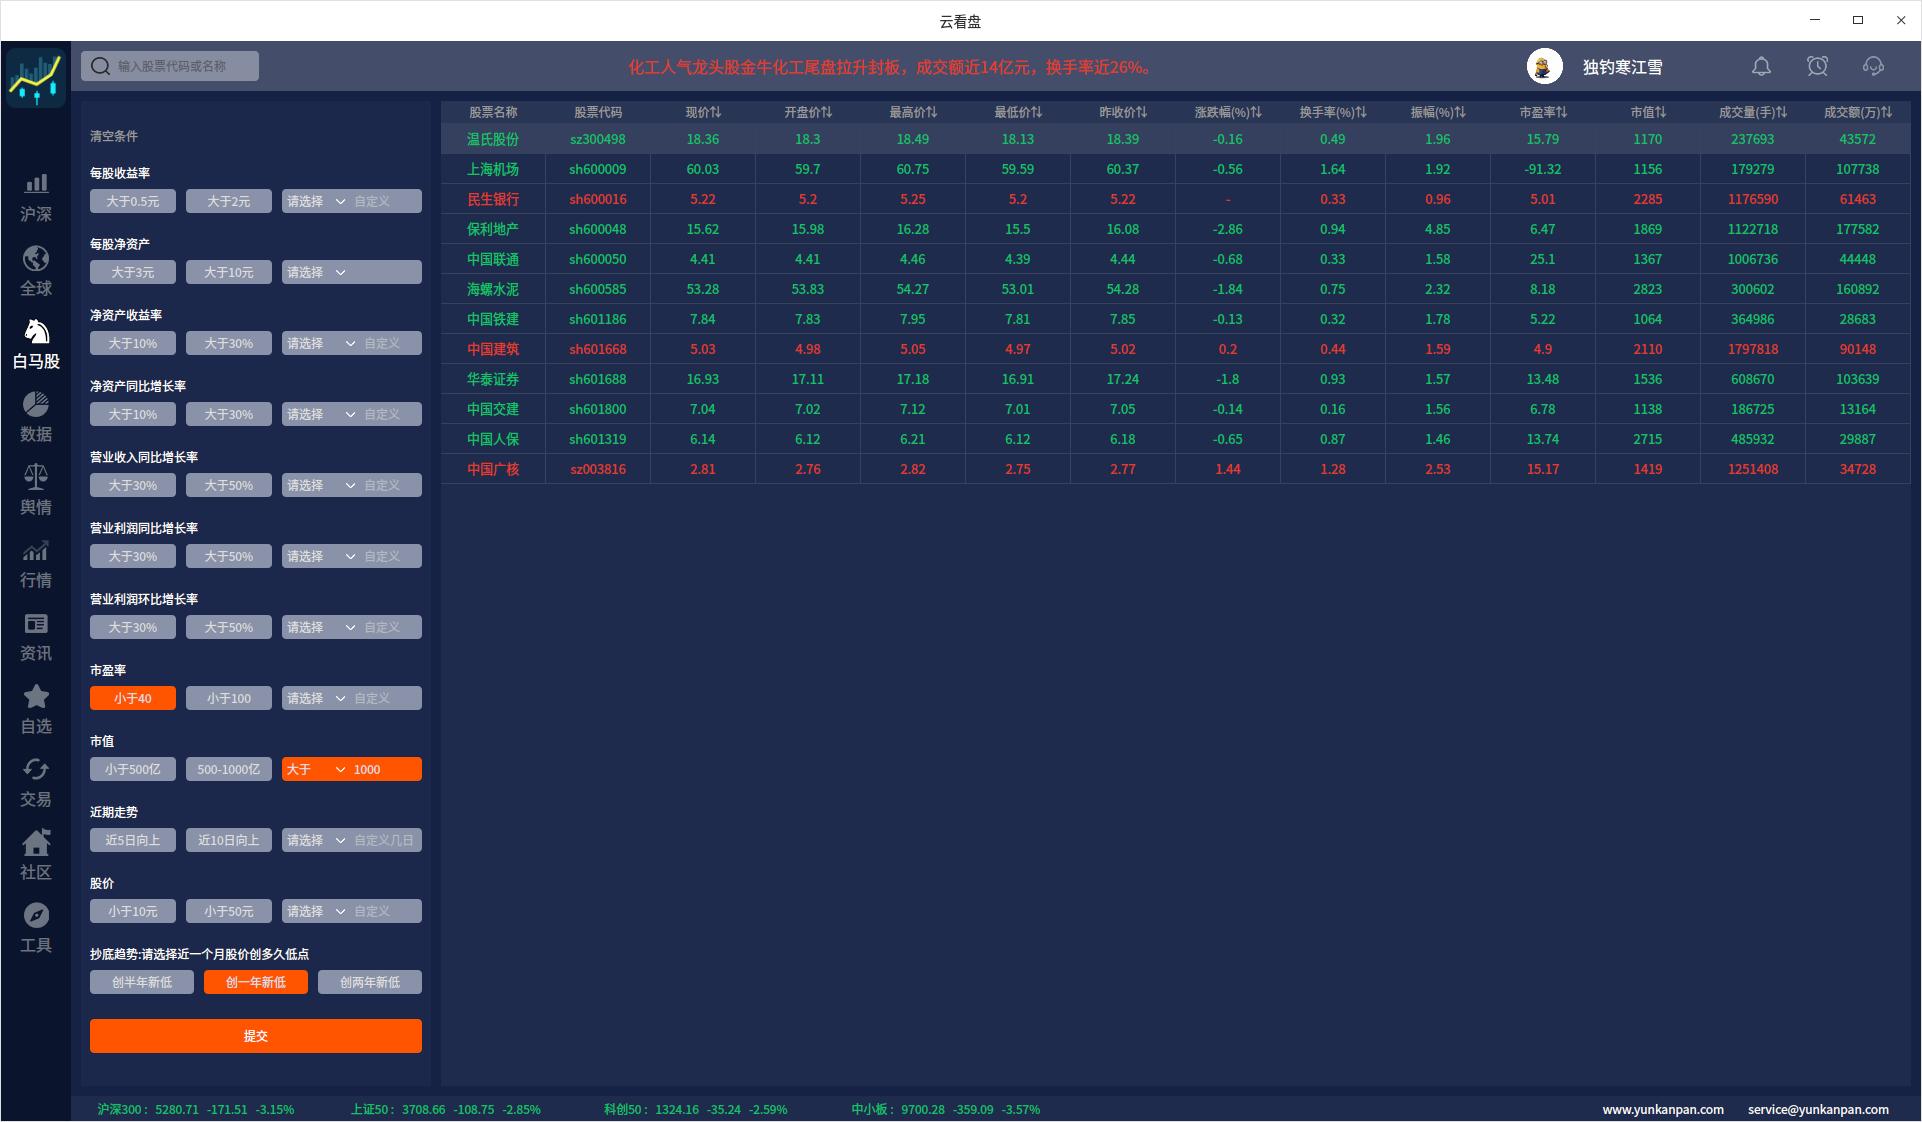The image size is (1922, 1122).
Task: Sort the table by 现价 column
Action: [x=703, y=112]
